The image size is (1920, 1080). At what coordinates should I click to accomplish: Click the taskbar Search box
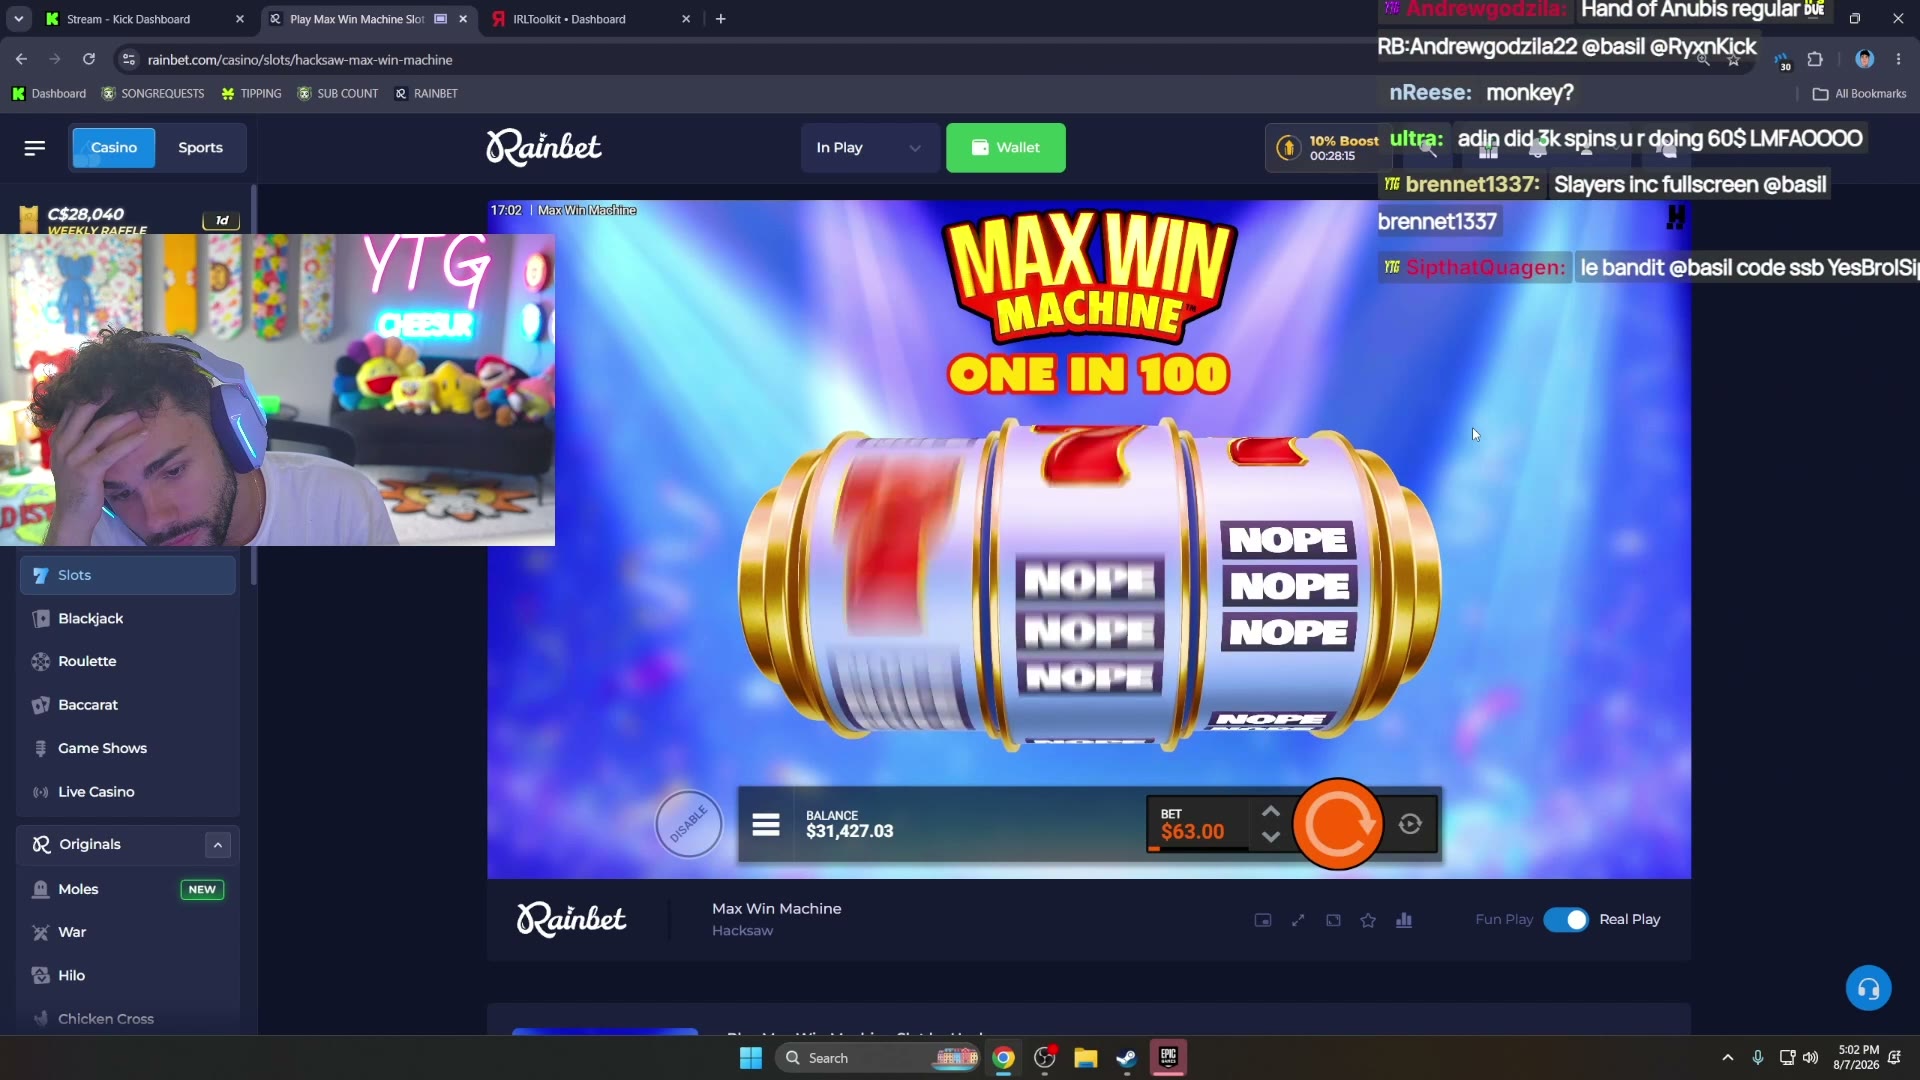pos(879,1058)
